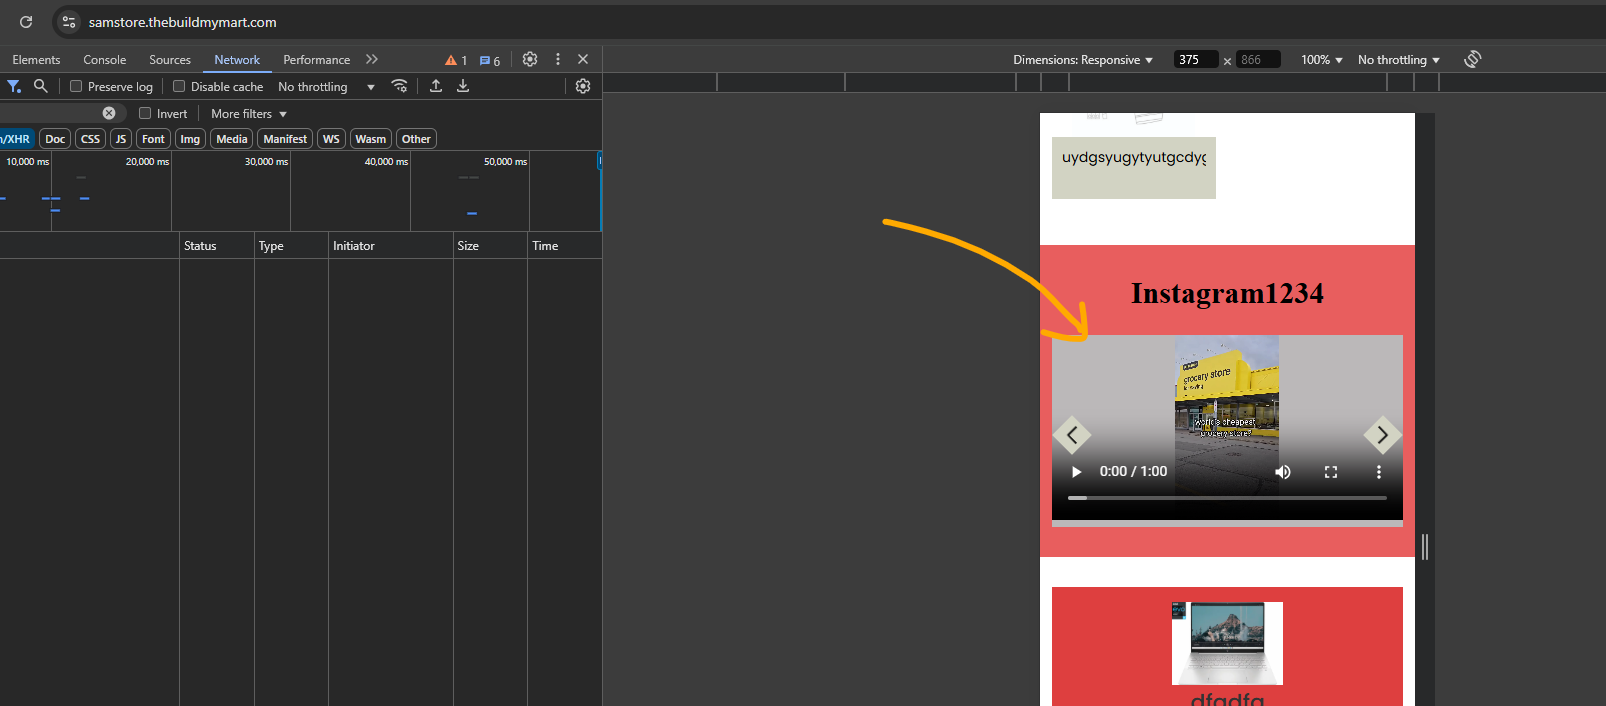
Task: Close the DevTools panel
Action: coord(583,60)
